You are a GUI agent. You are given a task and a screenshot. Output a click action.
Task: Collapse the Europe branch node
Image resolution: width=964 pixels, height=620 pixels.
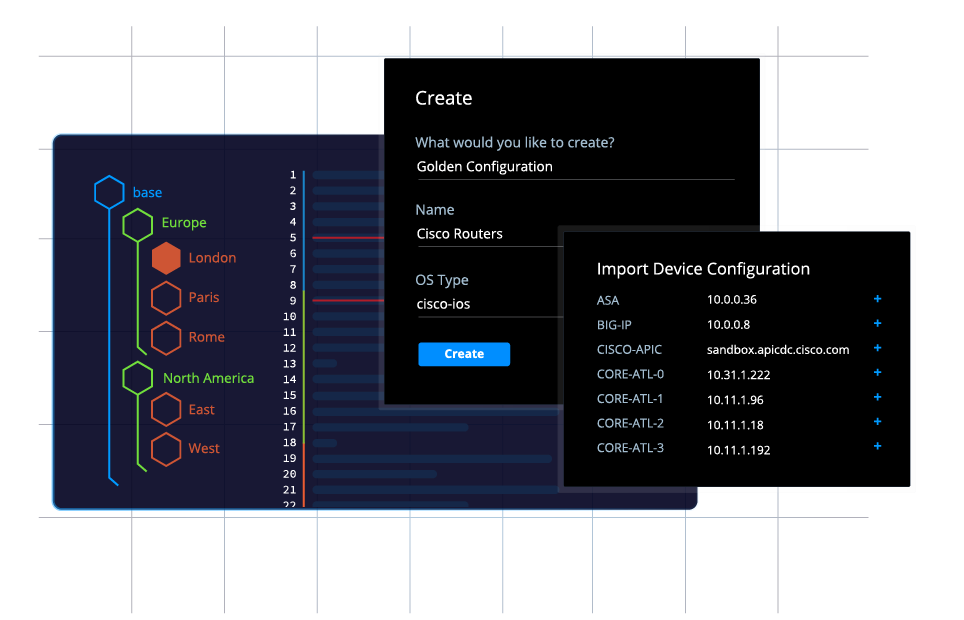(x=138, y=223)
